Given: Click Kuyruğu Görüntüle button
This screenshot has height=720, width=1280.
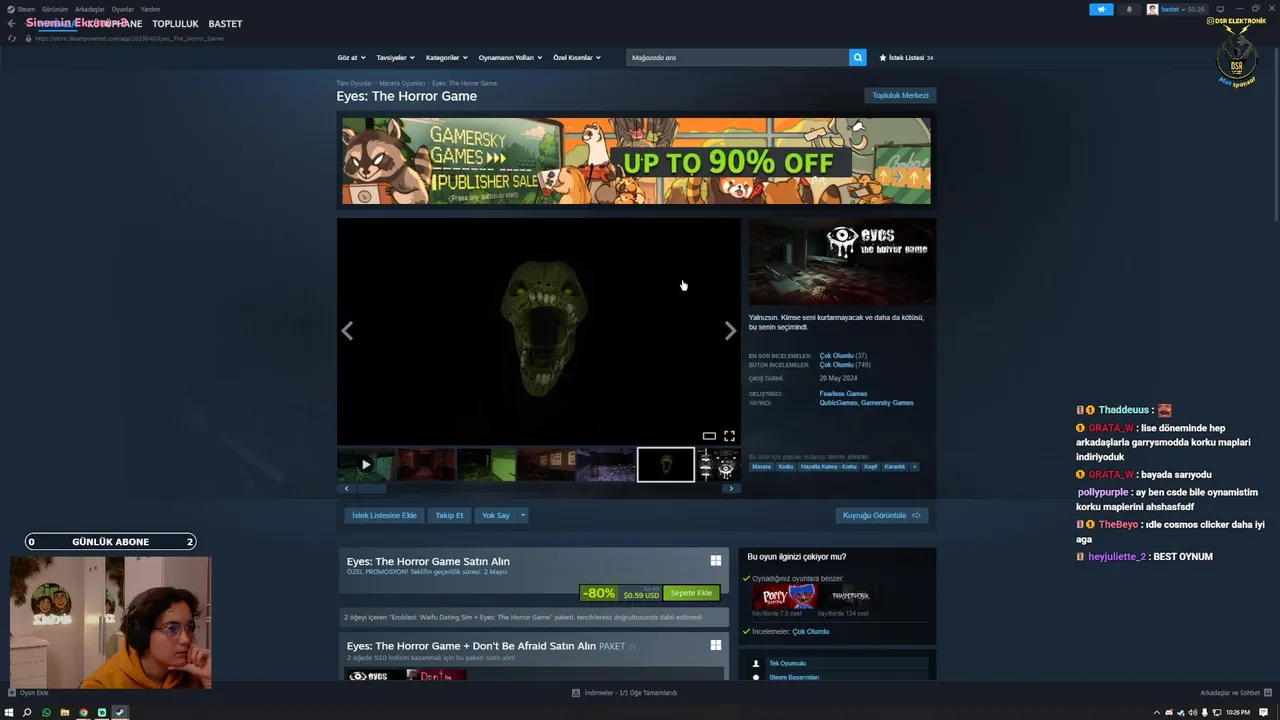Looking at the screenshot, I should tap(881, 515).
